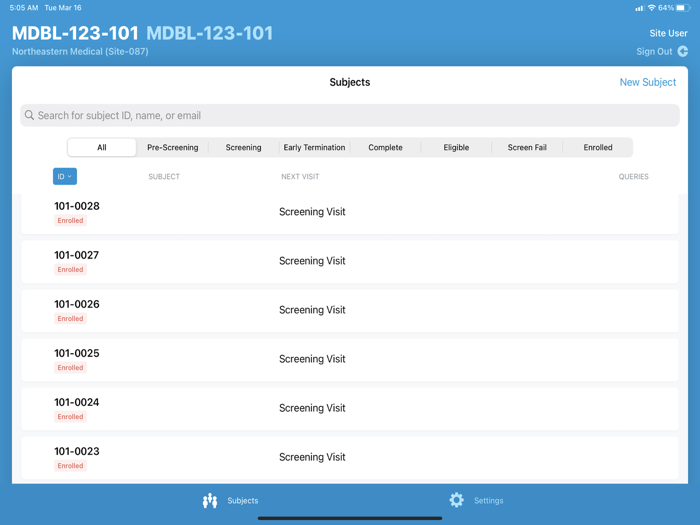700x525 pixels.
Task: Open subject 101-0025
Action: point(350,360)
